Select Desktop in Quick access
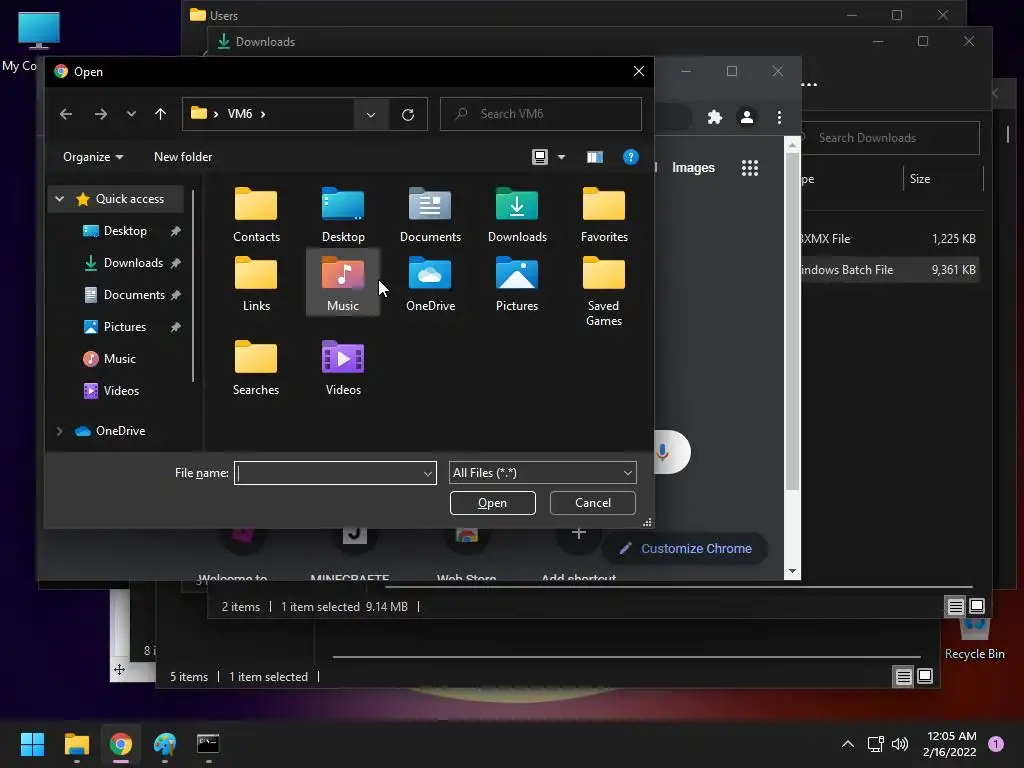The width and height of the screenshot is (1024, 768). [x=124, y=231]
